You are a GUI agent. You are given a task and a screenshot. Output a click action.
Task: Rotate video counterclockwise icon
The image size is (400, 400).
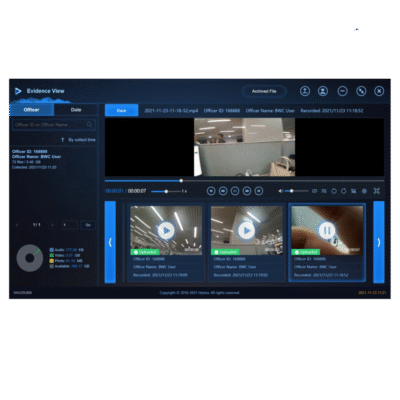coord(334,191)
